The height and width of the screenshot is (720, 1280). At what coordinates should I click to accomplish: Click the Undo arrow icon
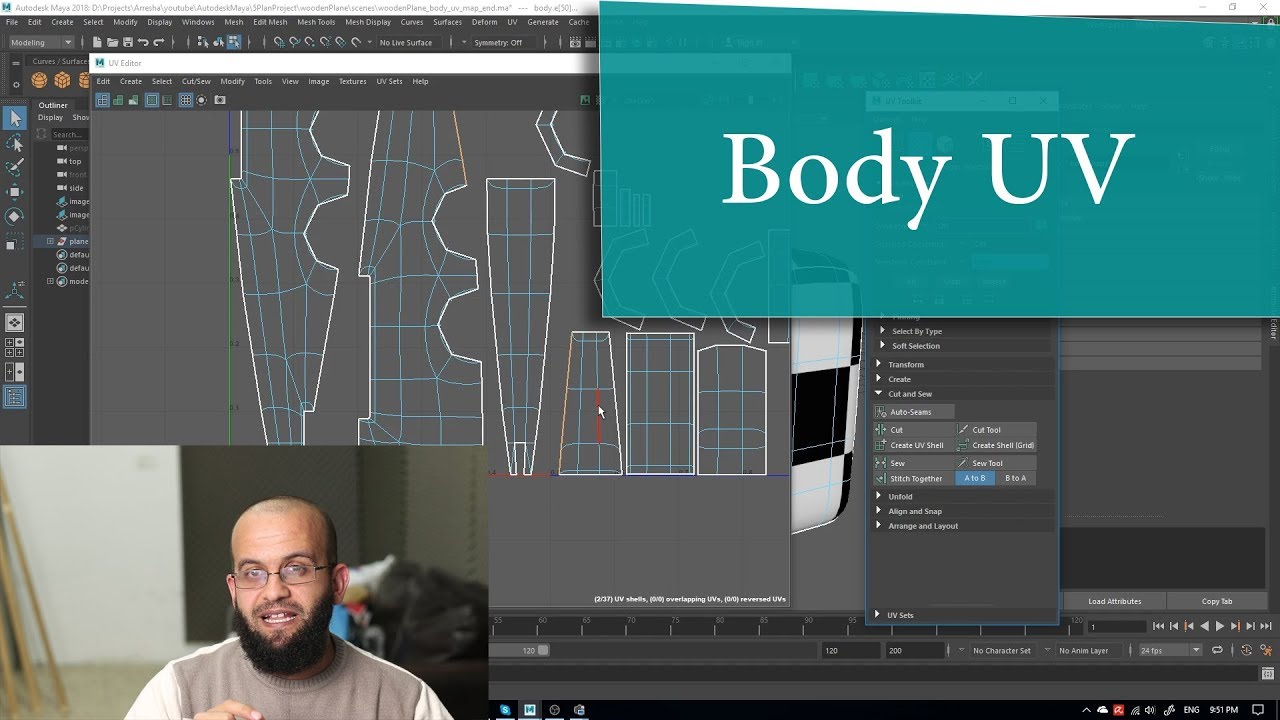tap(143, 42)
